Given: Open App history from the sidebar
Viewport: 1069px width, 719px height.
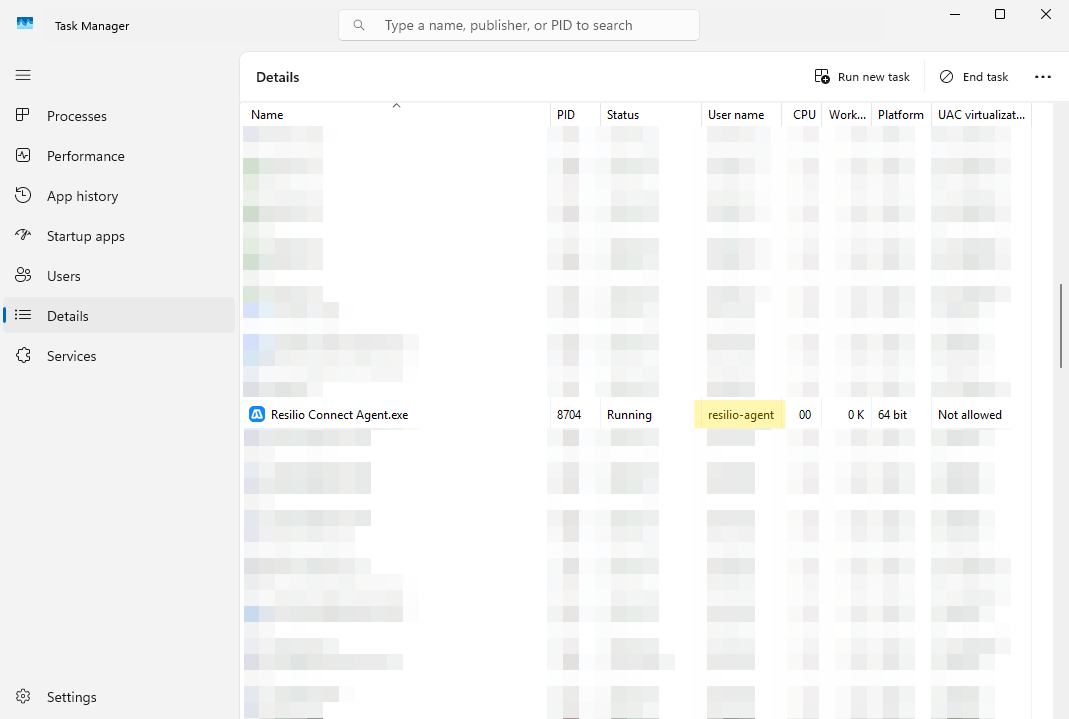Looking at the screenshot, I should [x=22, y=195].
